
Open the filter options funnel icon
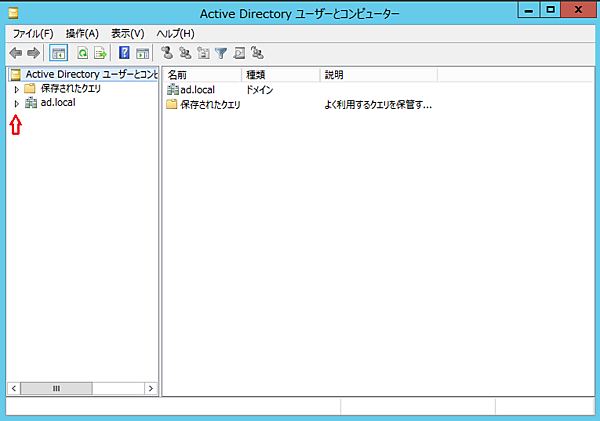[x=221, y=53]
